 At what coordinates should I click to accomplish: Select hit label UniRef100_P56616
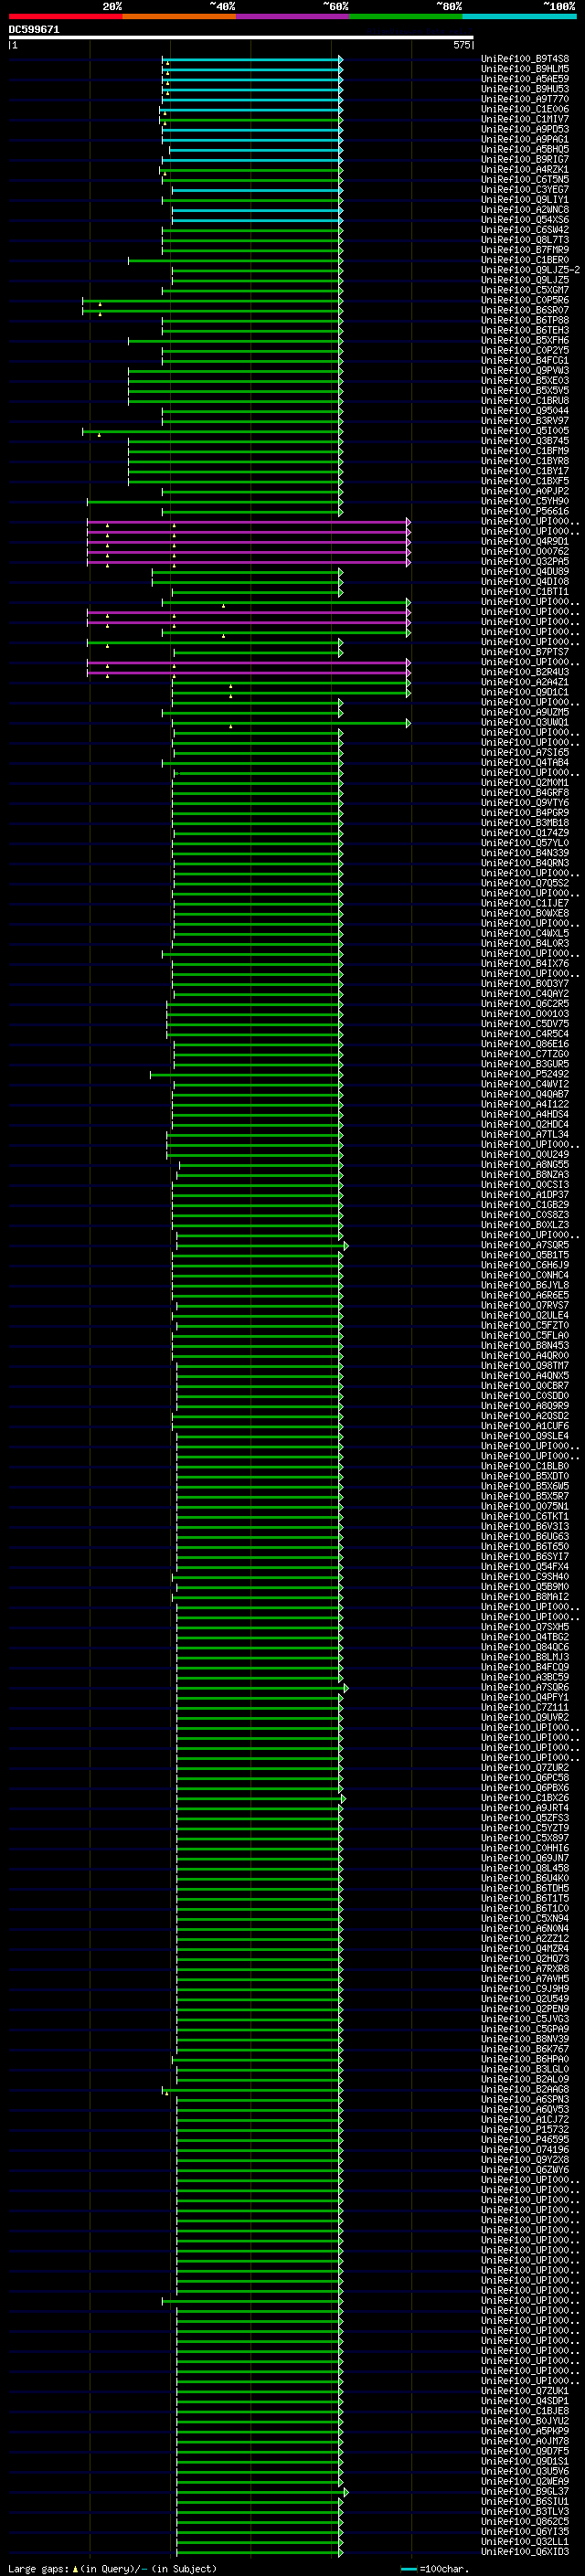point(525,511)
